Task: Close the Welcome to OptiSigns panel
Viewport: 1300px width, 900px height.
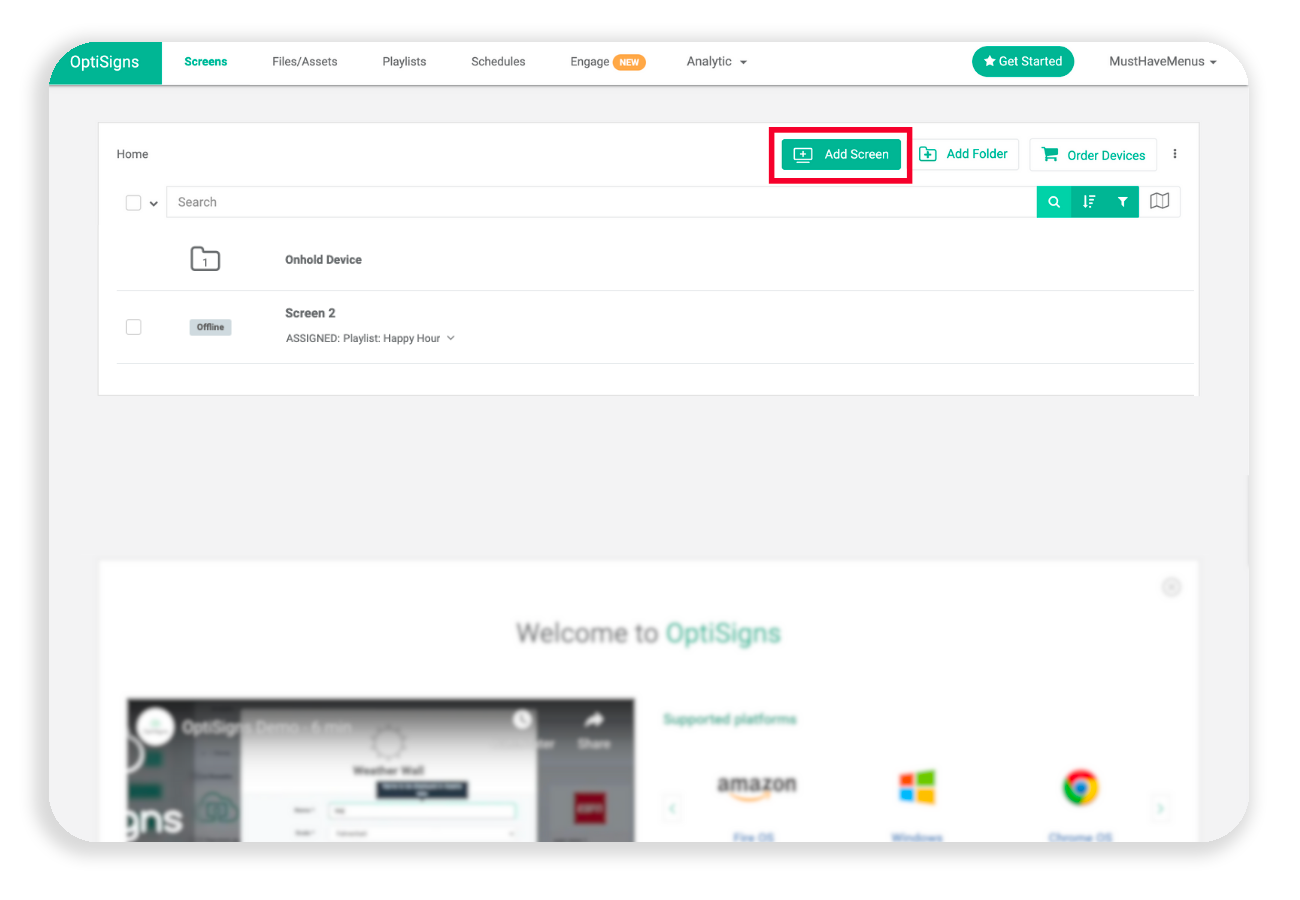Action: (1172, 587)
